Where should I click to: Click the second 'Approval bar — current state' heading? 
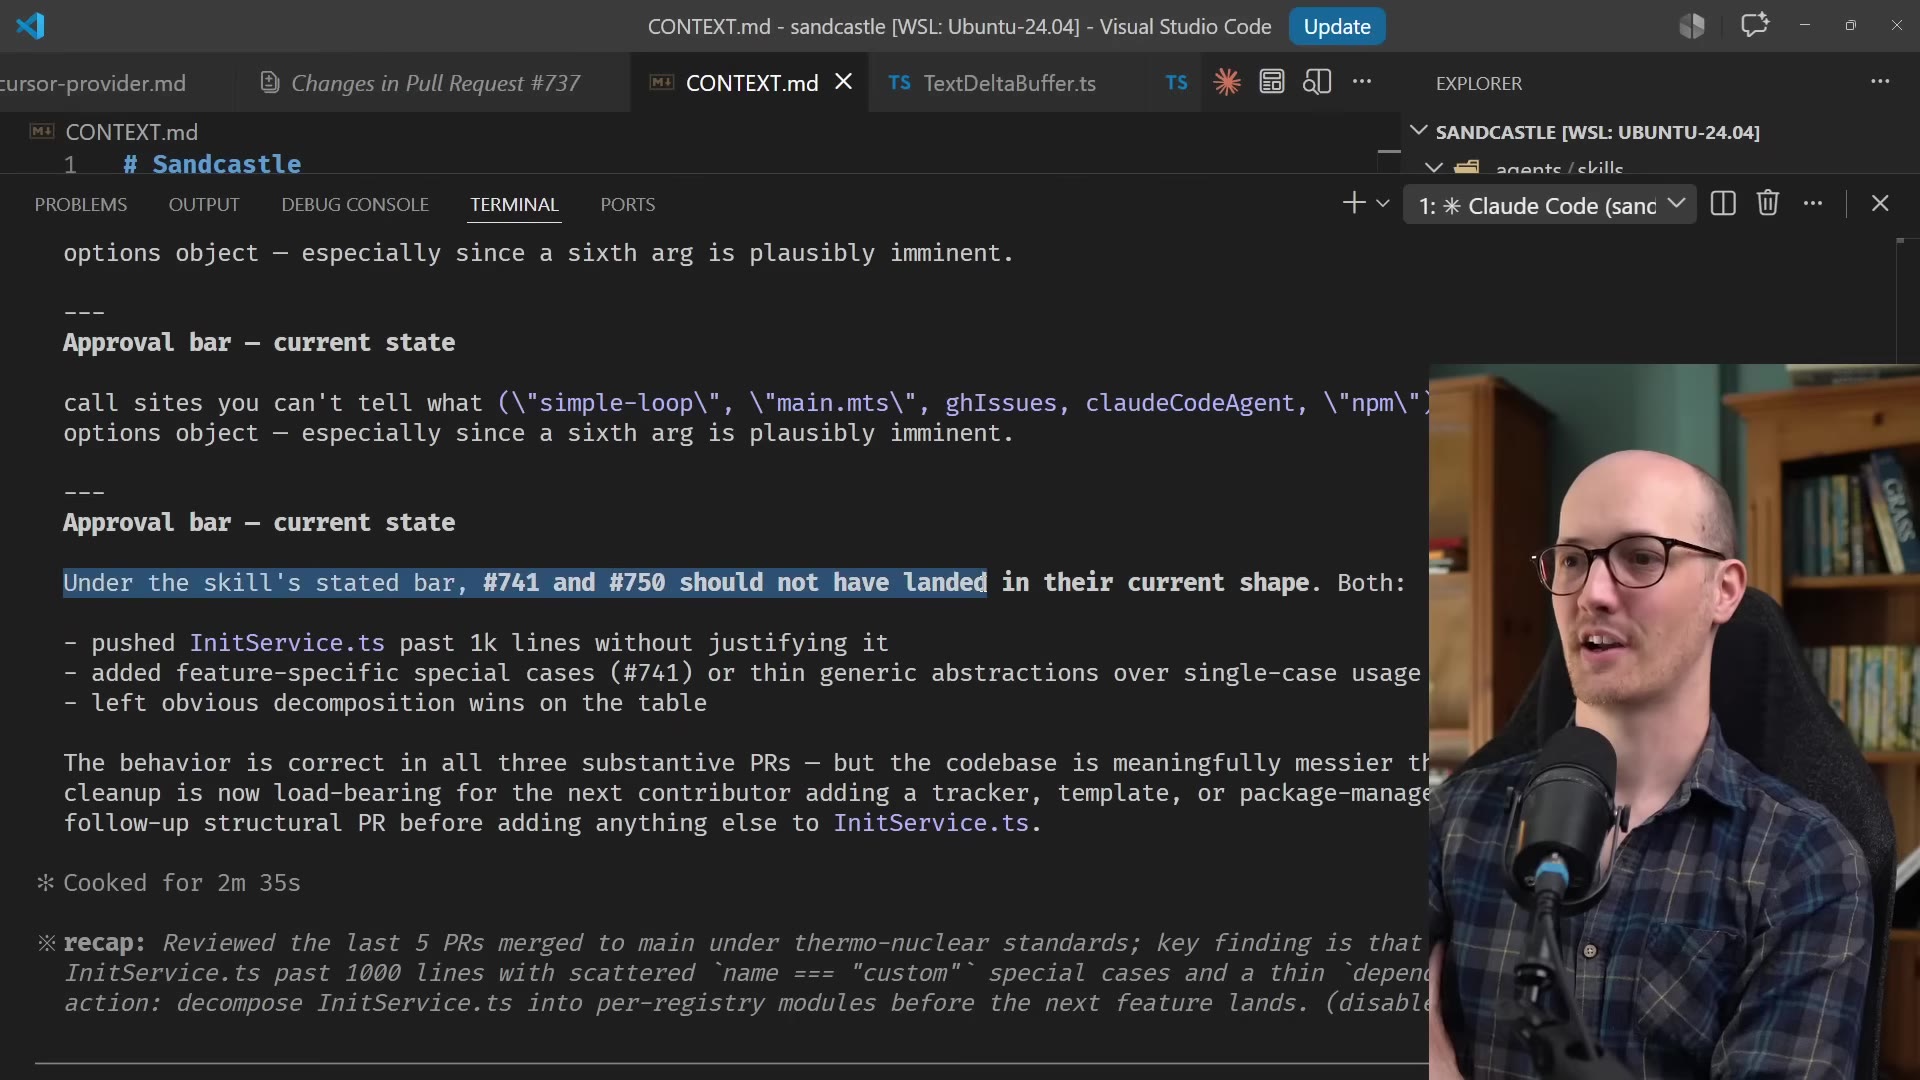[259, 523]
